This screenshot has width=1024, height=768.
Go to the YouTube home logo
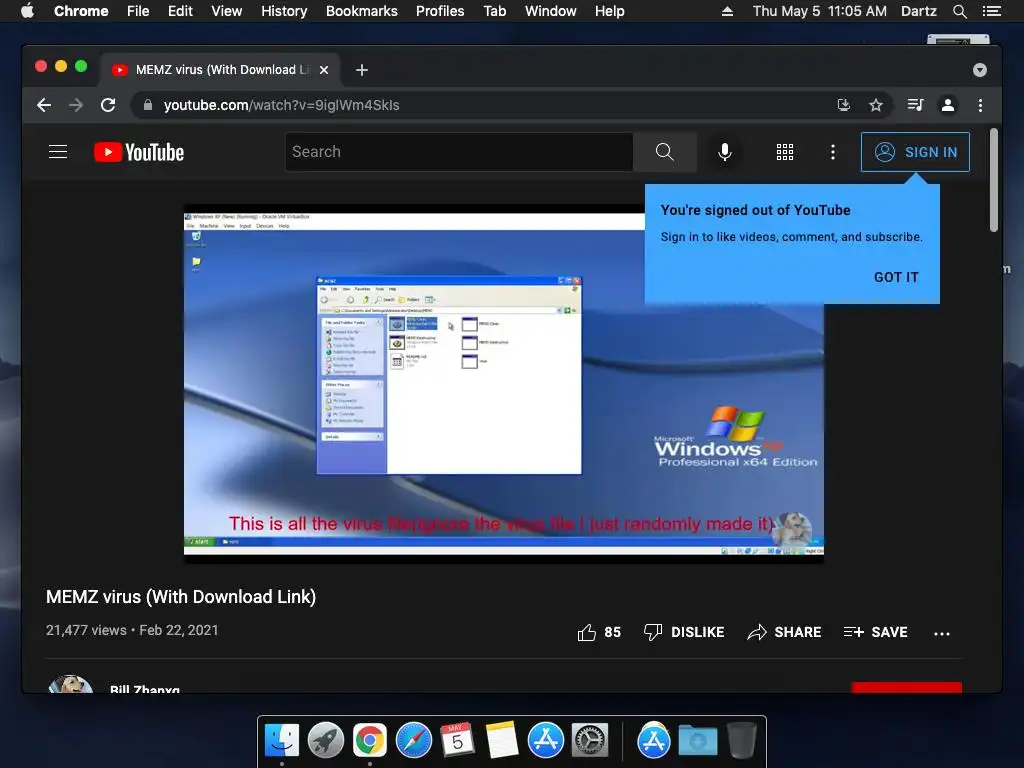point(139,152)
